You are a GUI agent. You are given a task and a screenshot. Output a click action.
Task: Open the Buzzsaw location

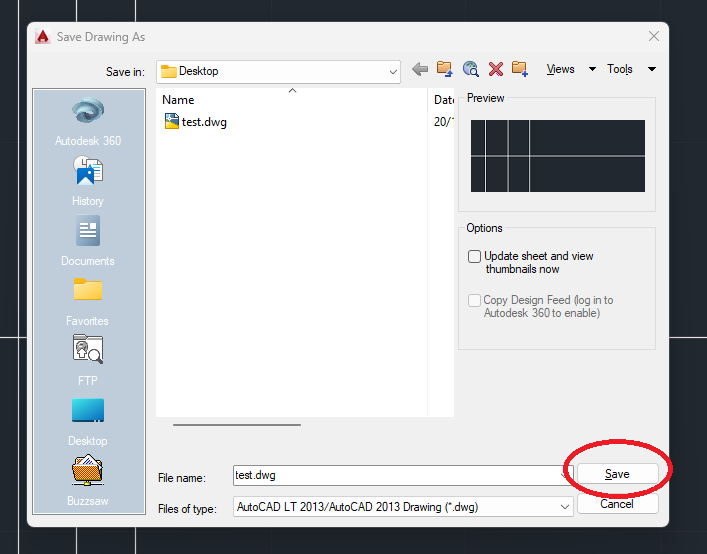88,481
